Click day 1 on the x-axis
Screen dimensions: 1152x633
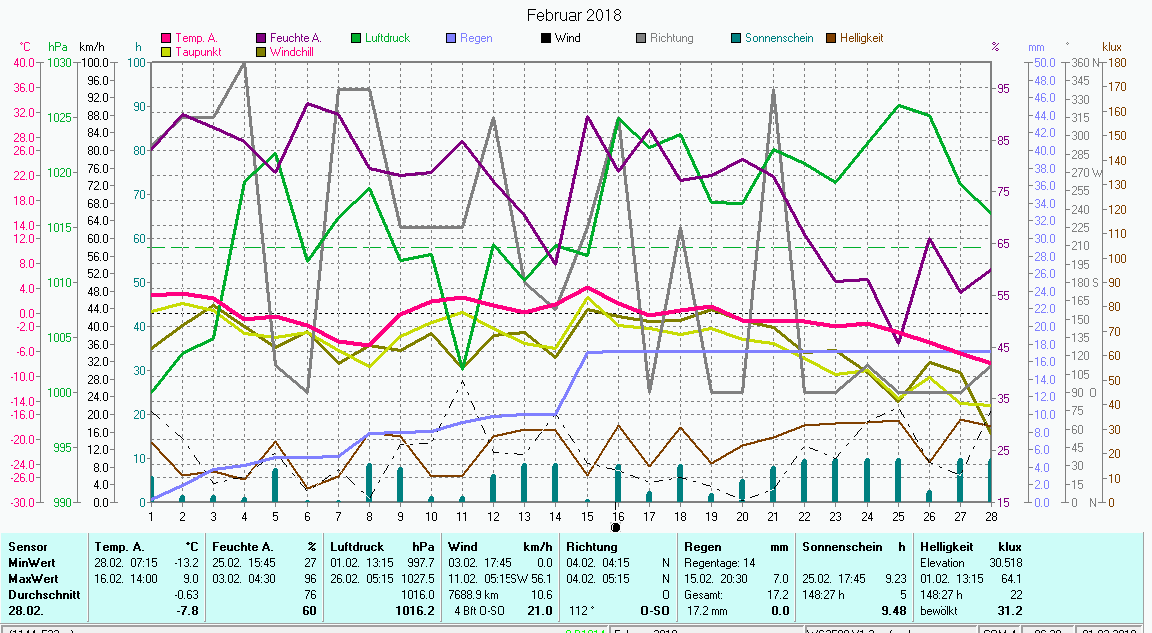[x=151, y=515]
